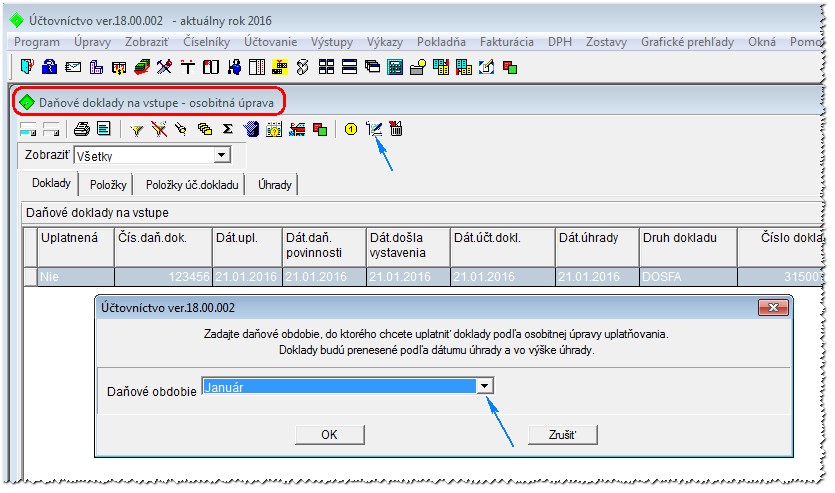Open the Výkazy menu
The width and height of the screenshot is (835, 493).
384,42
